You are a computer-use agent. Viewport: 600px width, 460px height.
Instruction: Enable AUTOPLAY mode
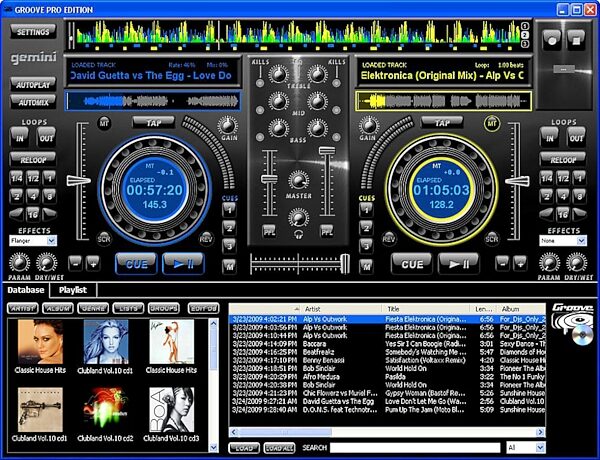[x=33, y=85]
